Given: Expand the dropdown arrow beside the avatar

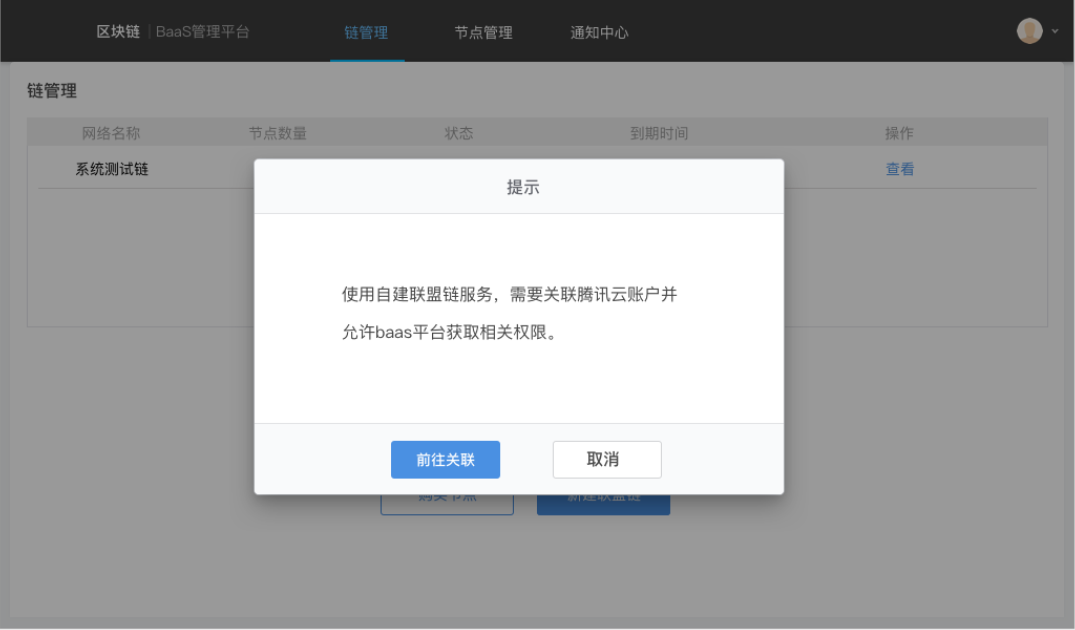Looking at the screenshot, I should coord(1055,32).
